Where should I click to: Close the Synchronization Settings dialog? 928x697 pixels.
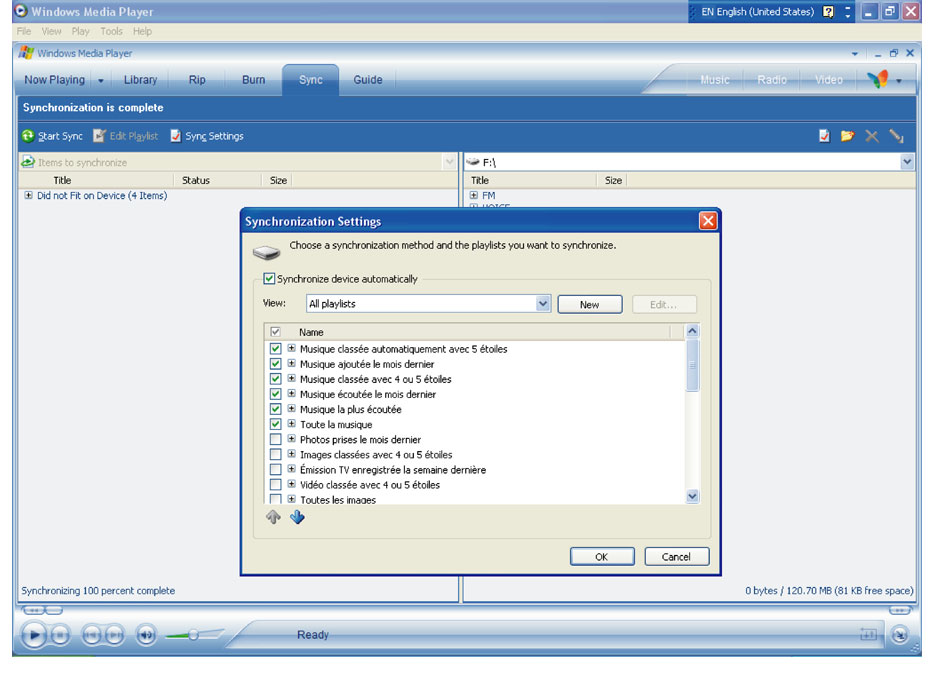[708, 221]
